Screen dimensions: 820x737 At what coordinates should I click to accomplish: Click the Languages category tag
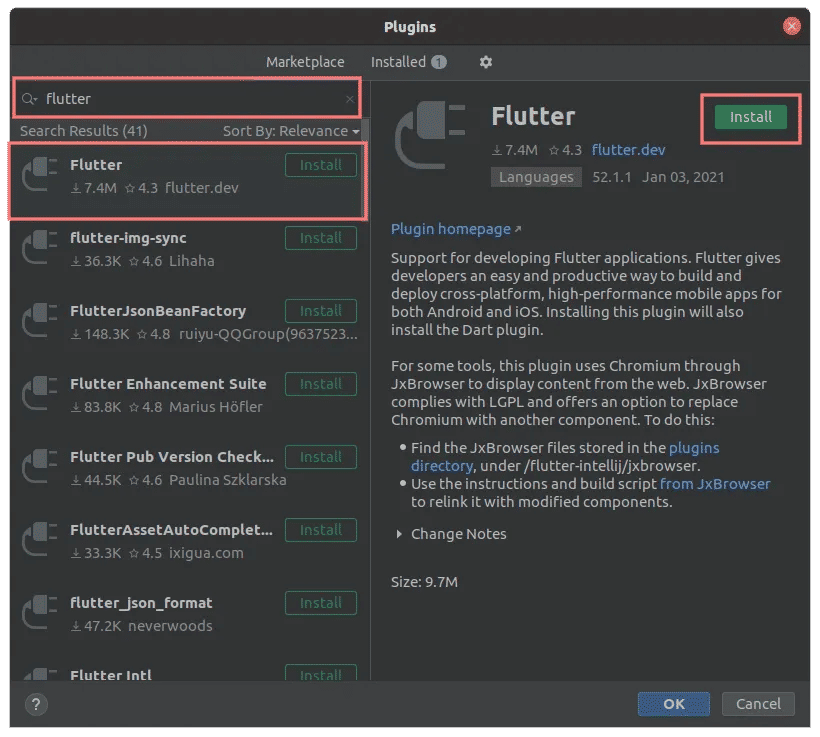[x=536, y=177]
